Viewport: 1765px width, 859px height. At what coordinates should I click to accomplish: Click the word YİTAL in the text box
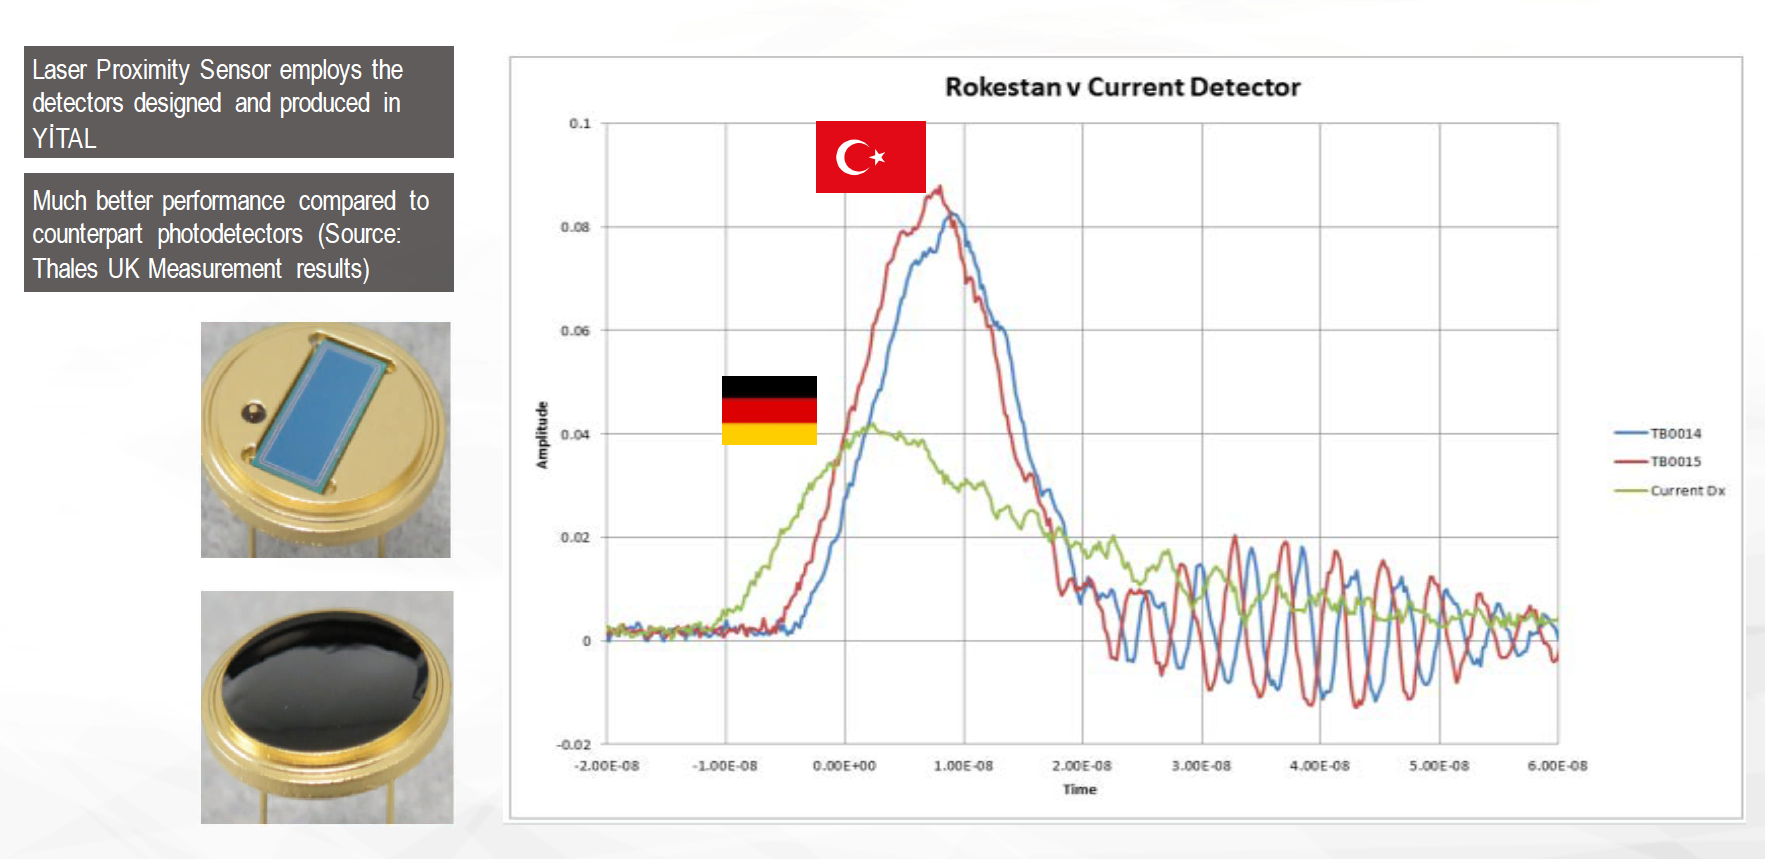64,138
